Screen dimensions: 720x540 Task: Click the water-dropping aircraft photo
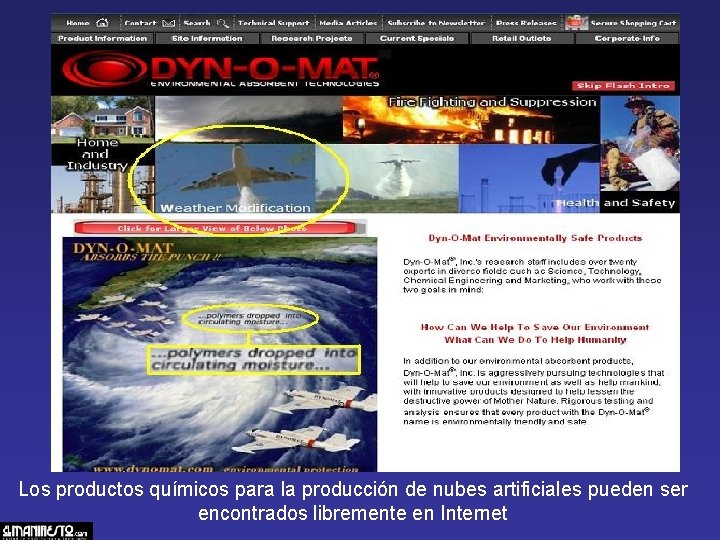(x=387, y=178)
